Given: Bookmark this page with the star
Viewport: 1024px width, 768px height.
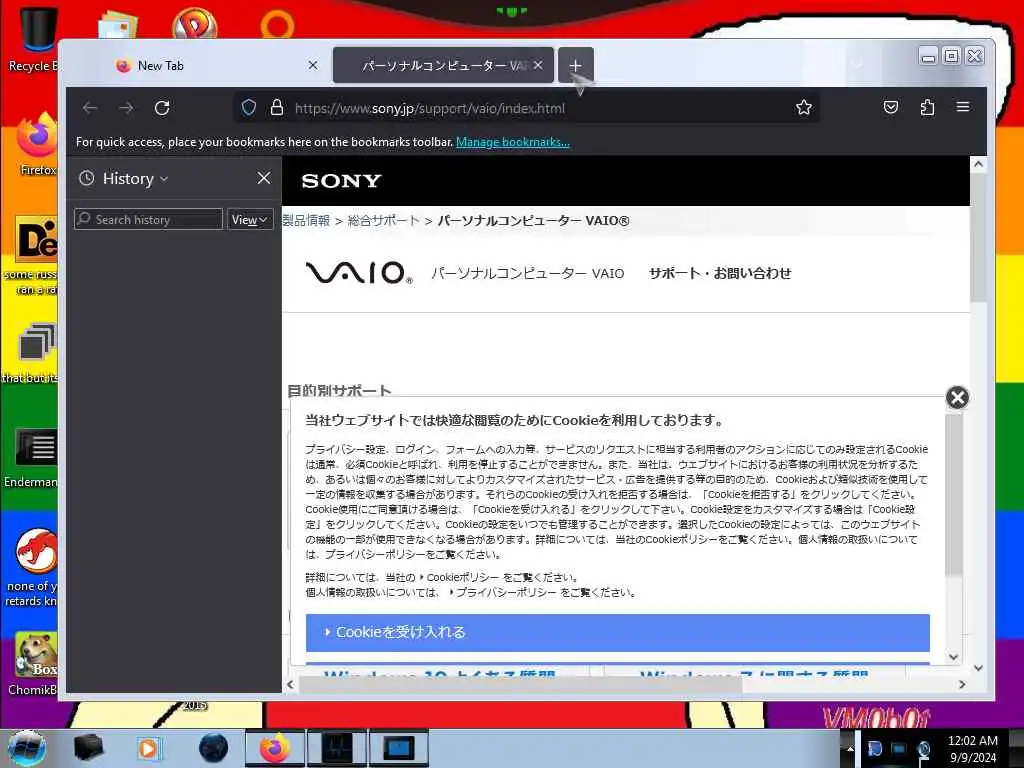Looking at the screenshot, I should click(x=804, y=108).
